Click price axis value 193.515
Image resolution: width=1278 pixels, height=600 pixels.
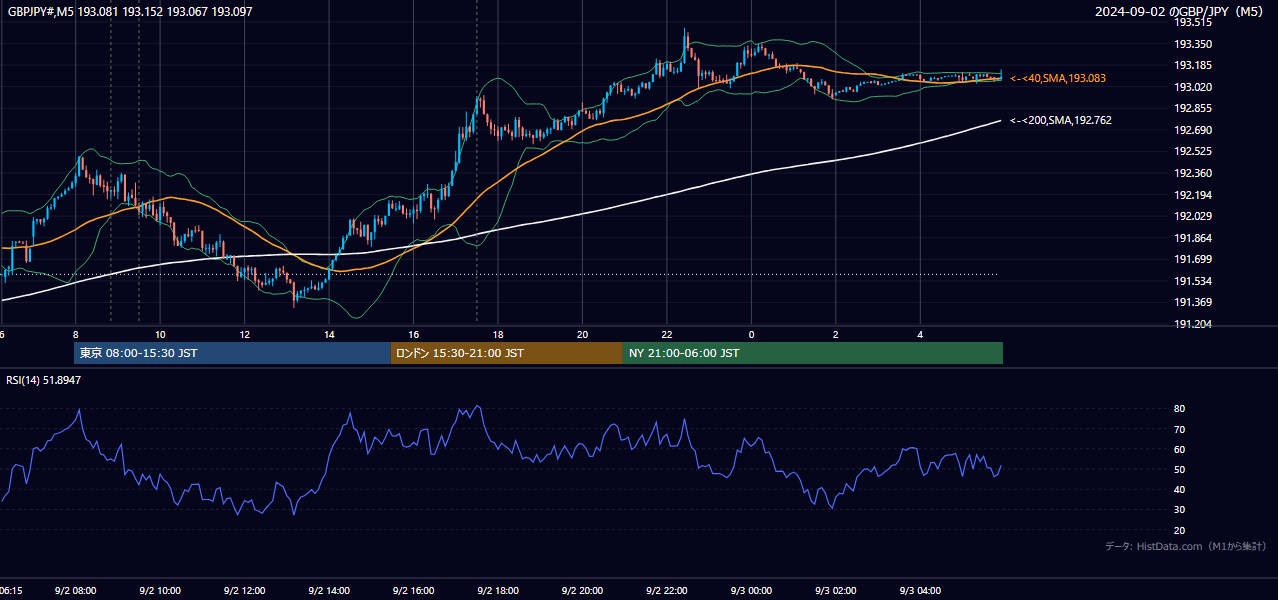1193,22
